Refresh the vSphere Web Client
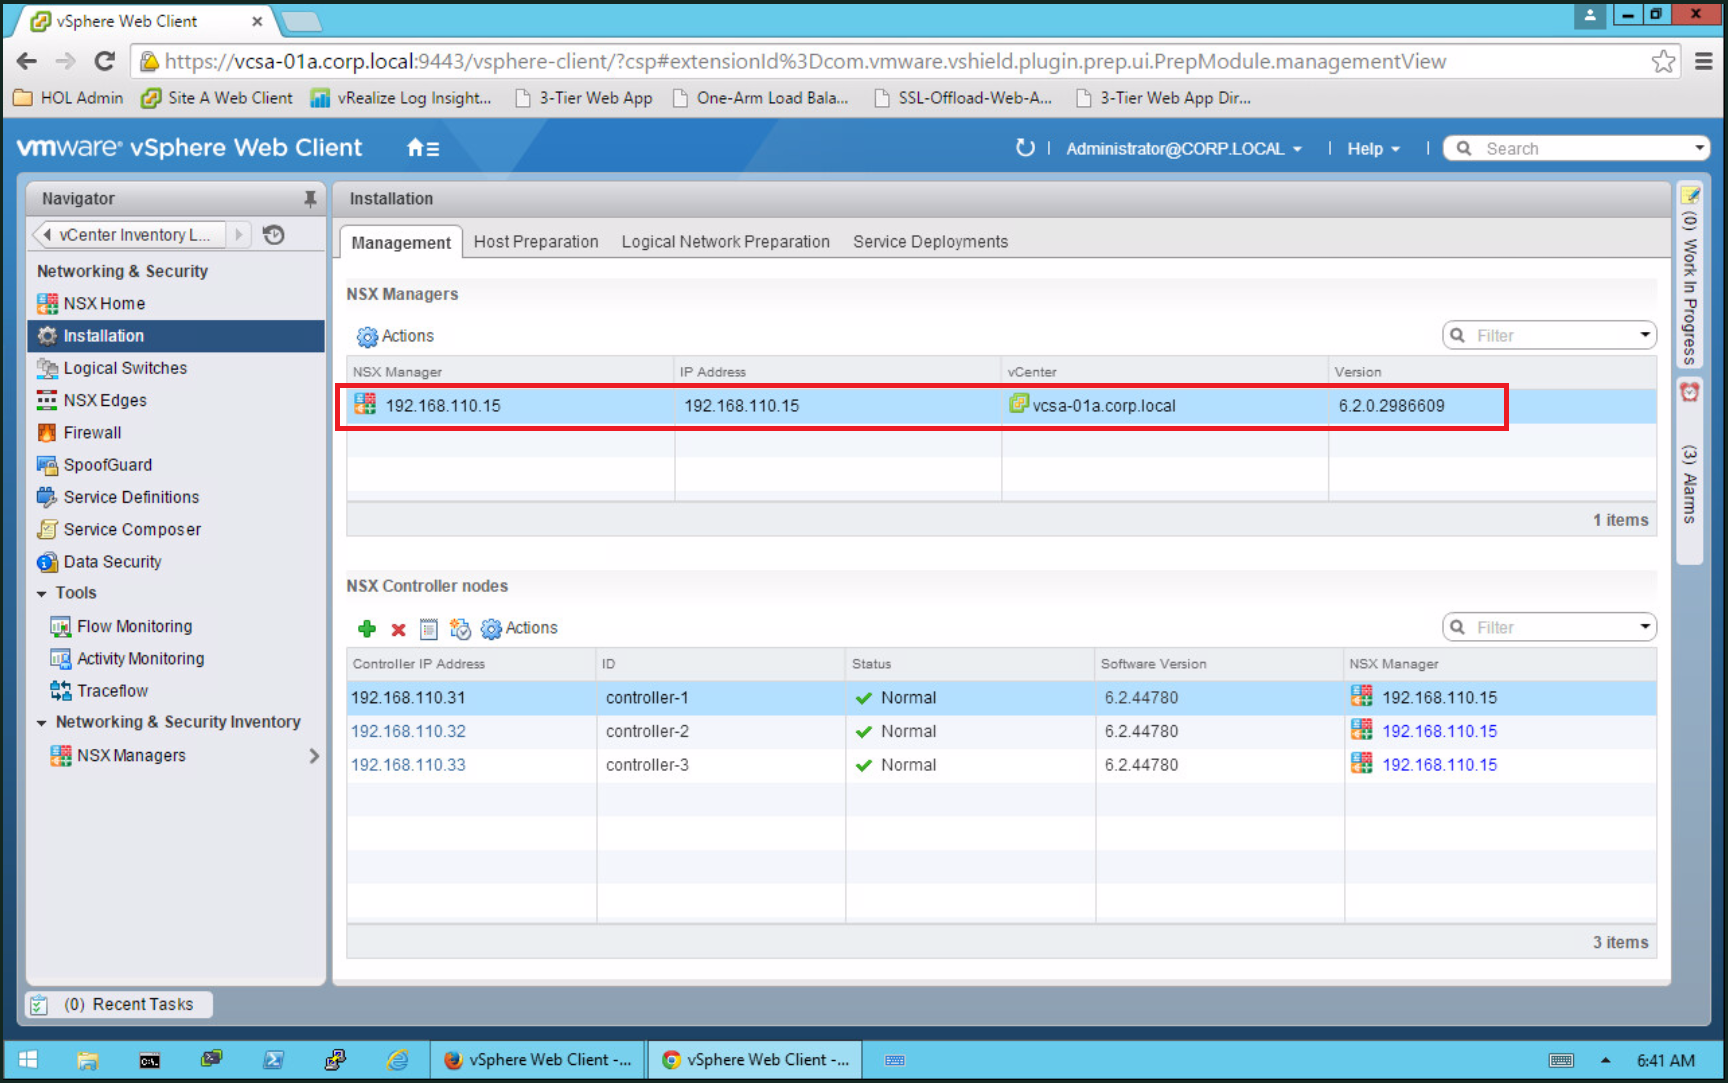Image resolution: width=1728 pixels, height=1083 pixels. pos(1025,148)
